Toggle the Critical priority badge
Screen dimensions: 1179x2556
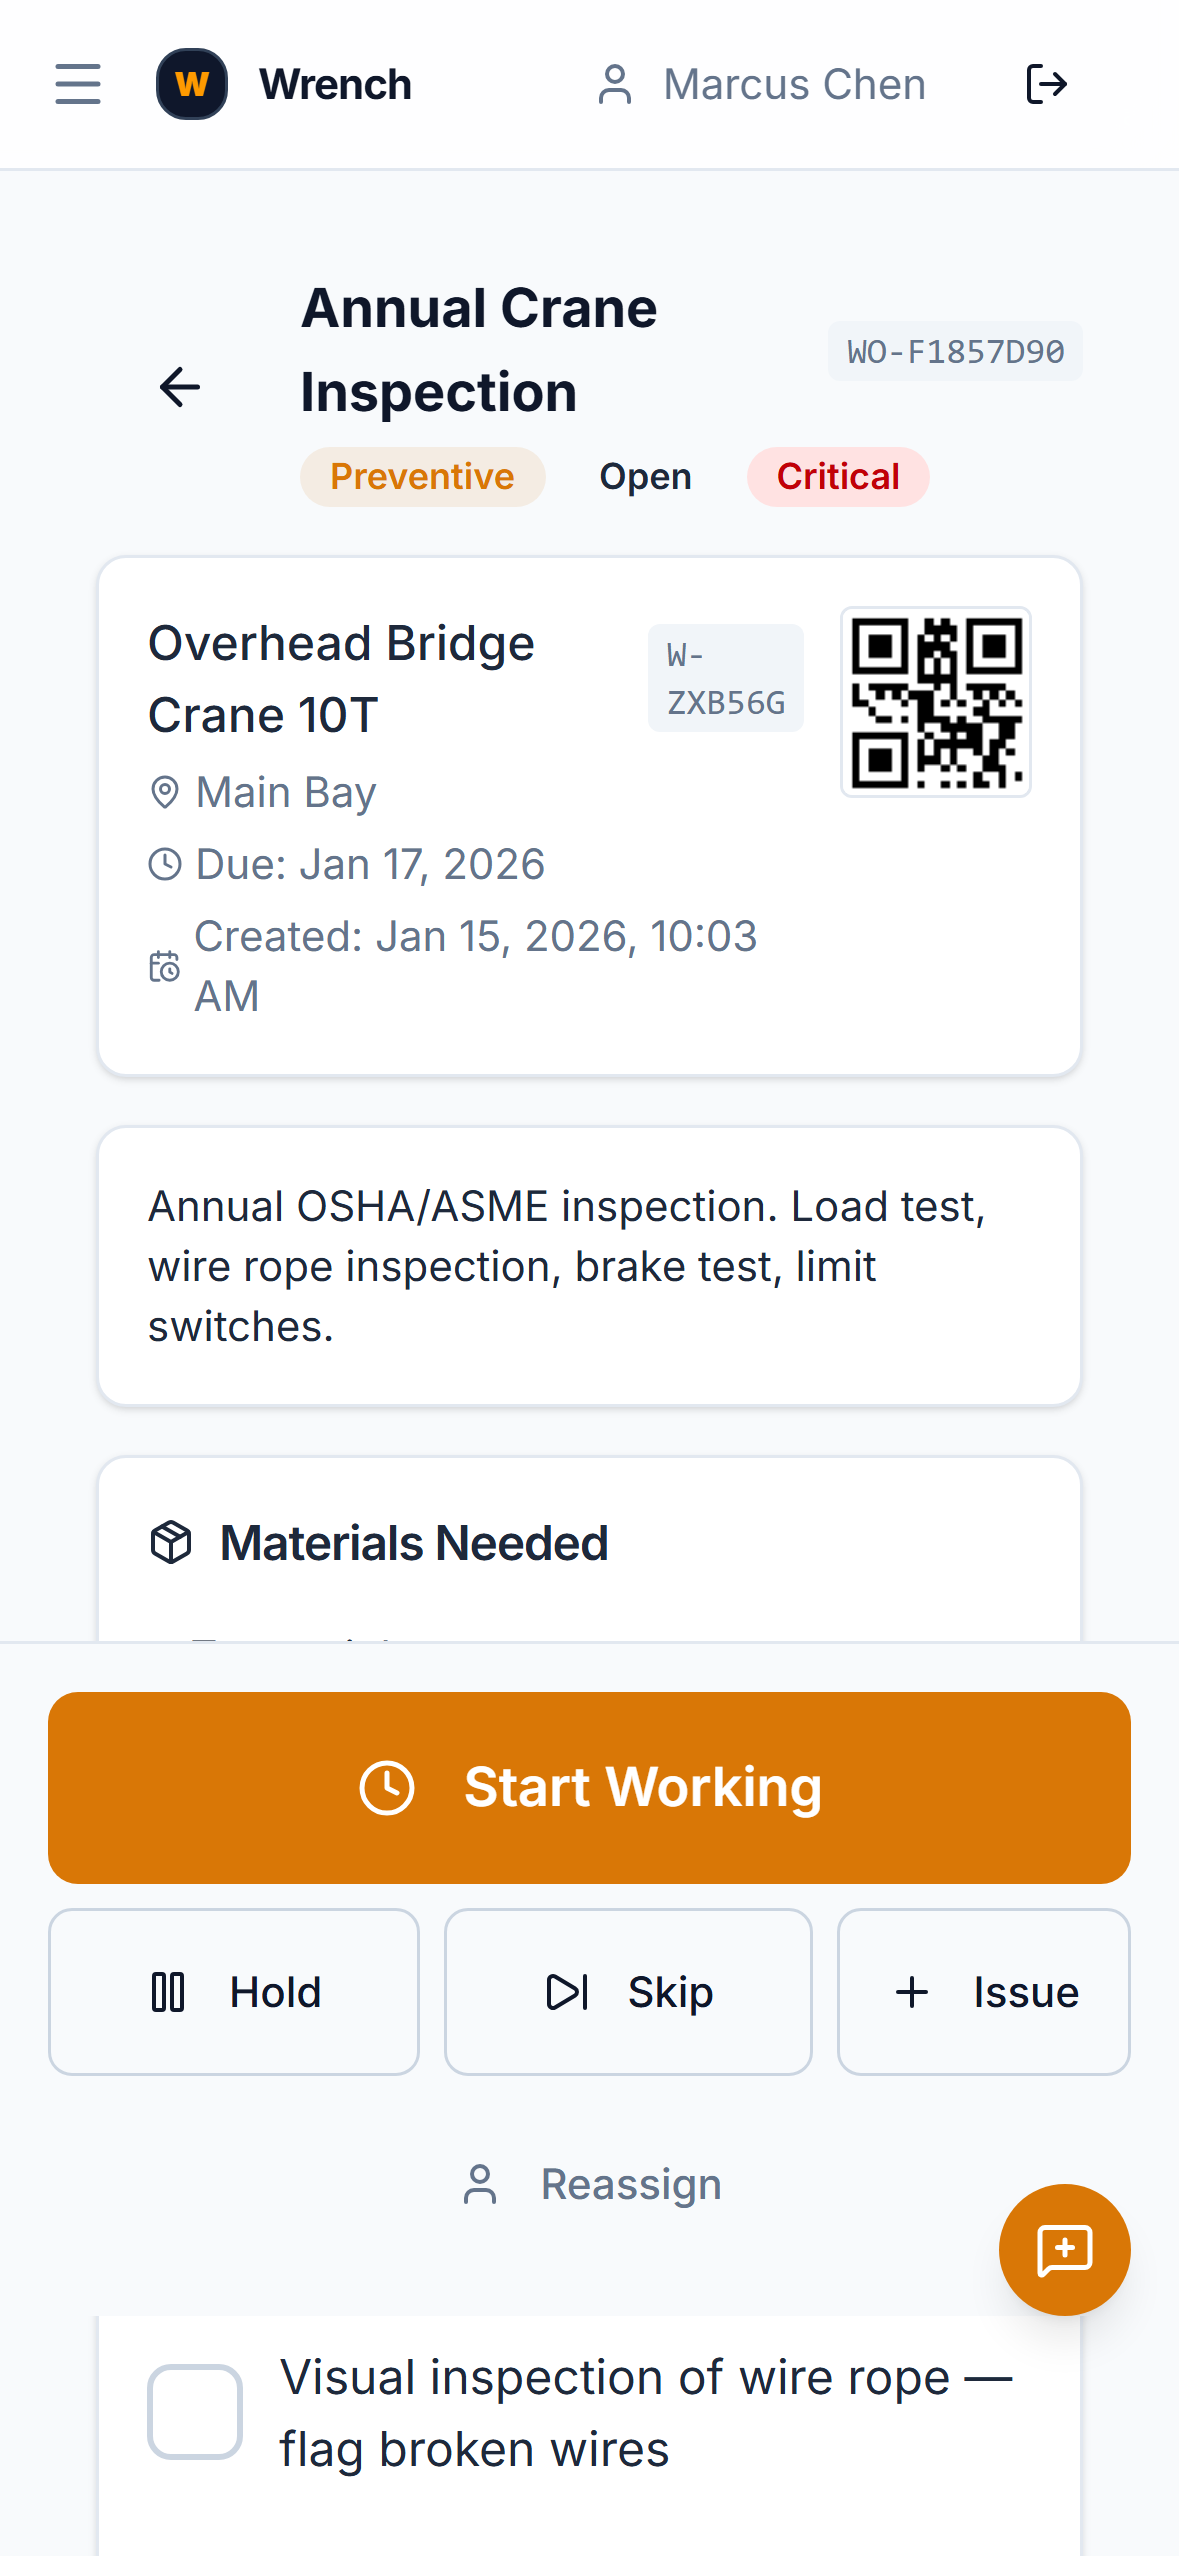pyautogui.click(x=838, y=477)
